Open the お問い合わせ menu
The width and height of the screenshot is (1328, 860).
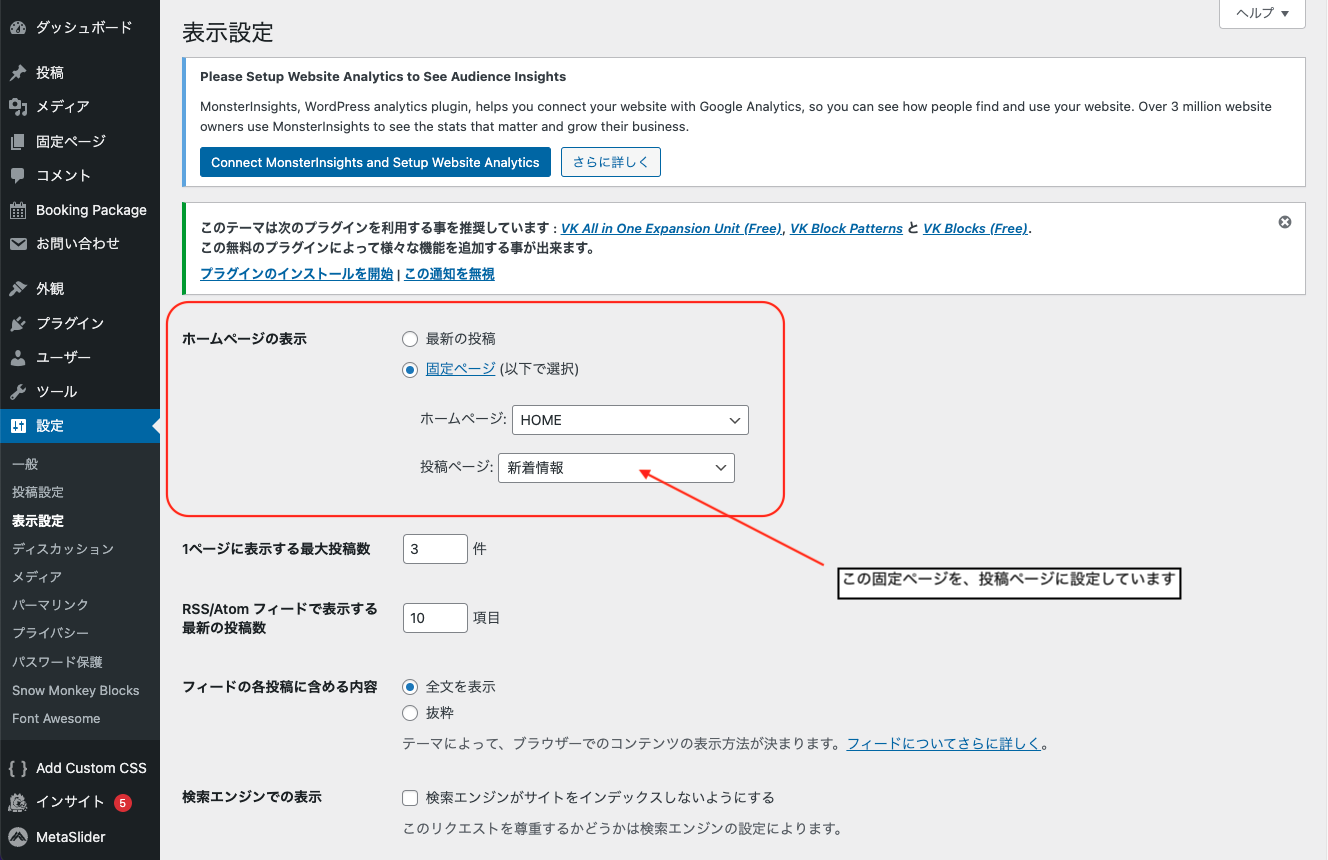click(x=80, y=244)
